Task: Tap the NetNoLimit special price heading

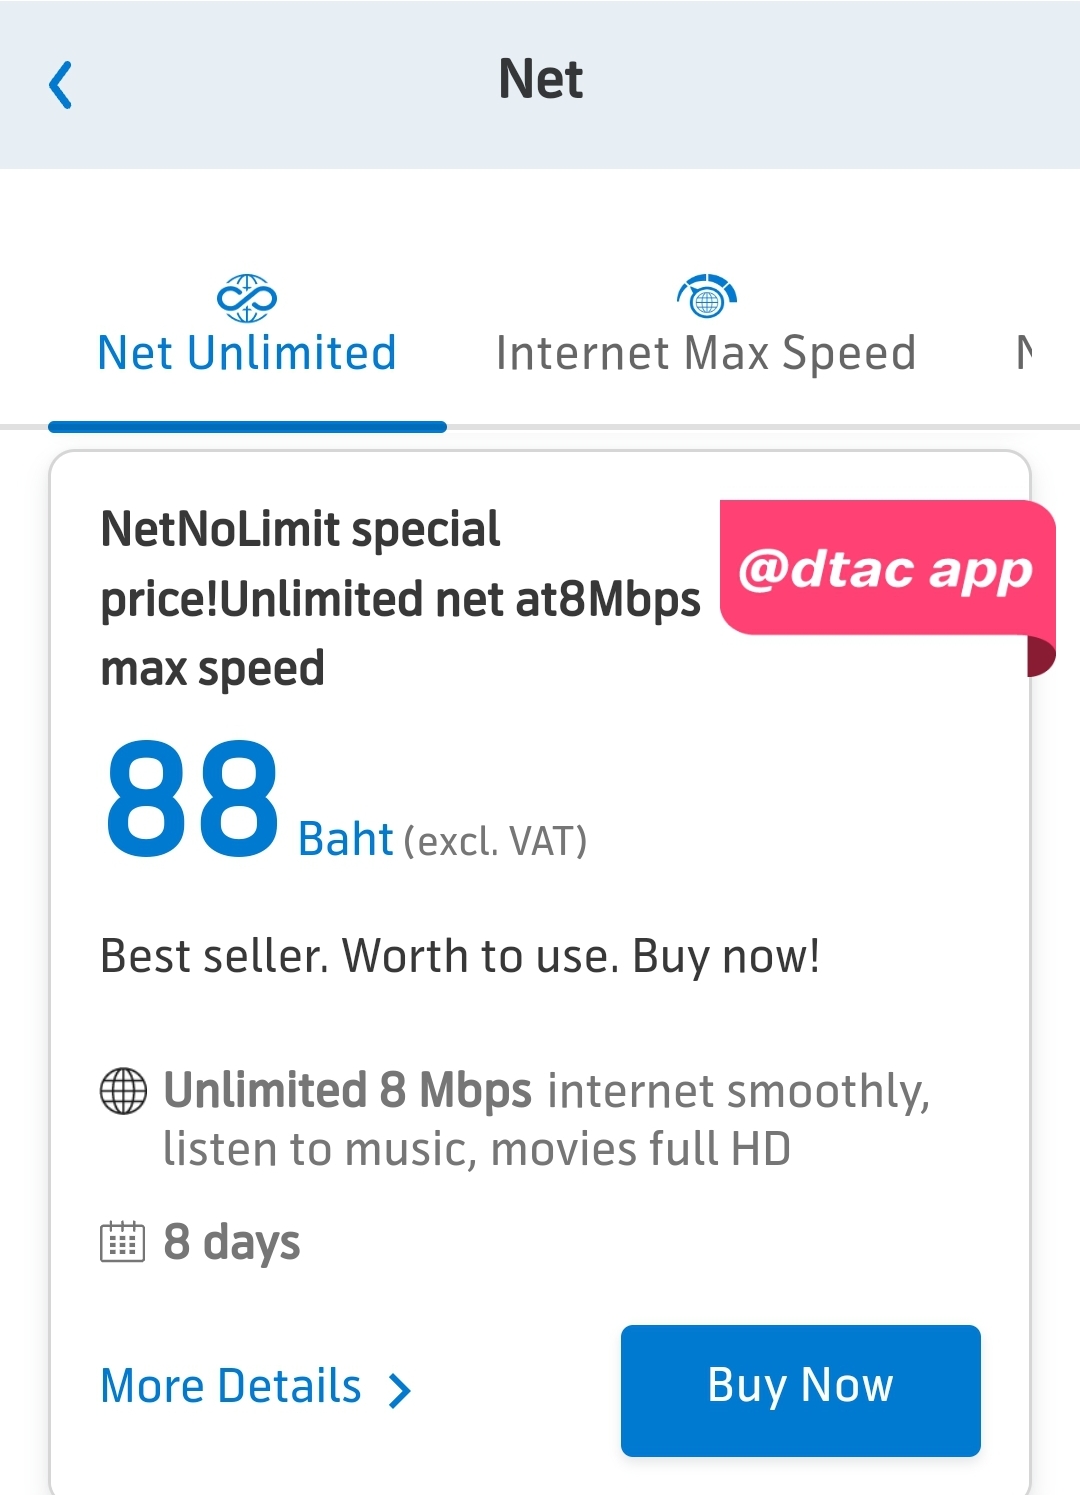Action: tap(401, 598)
